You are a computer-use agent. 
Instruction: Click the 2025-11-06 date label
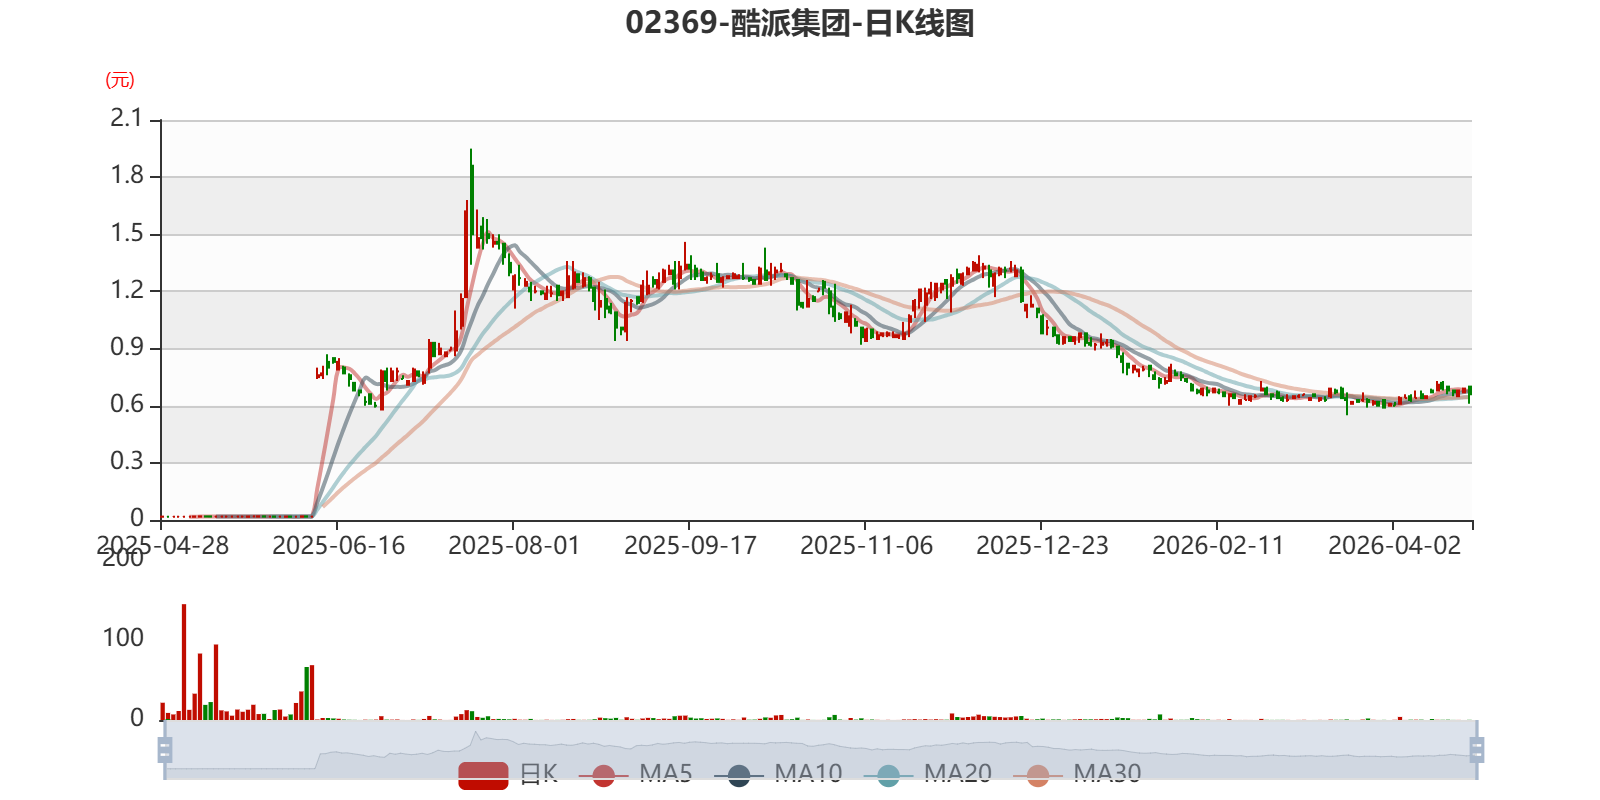pyautogui.click(x=866, y=546)
